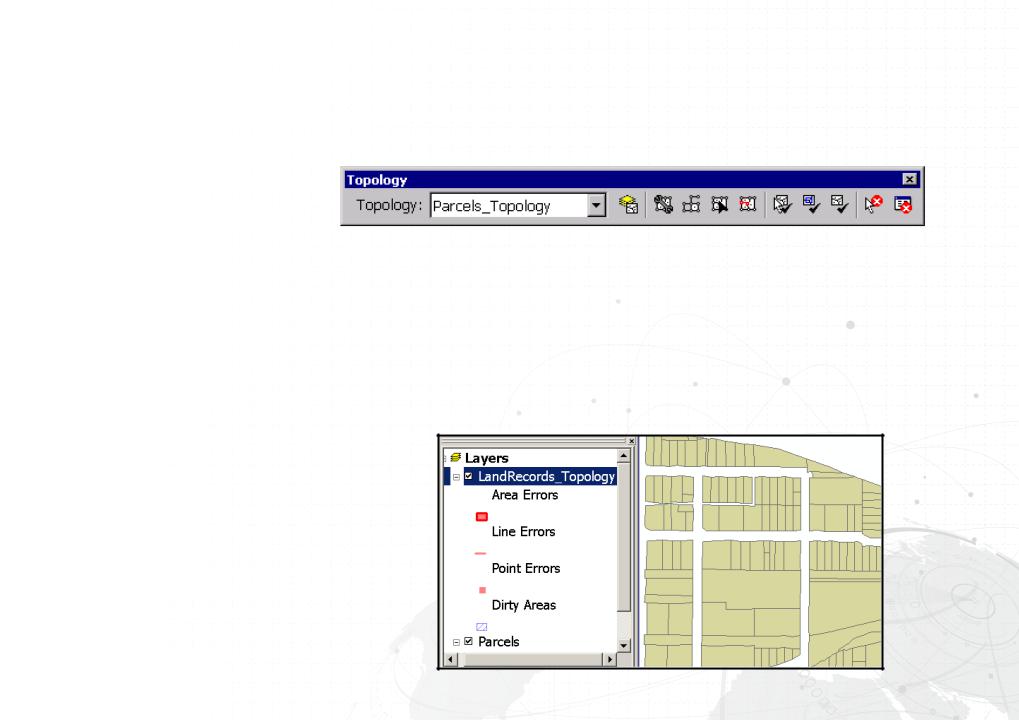Image resolution: width=1019 pixels, height=720 pixels.
Task: Click the Dirty Areas hatched symbol
Action: tap(482, 627)
